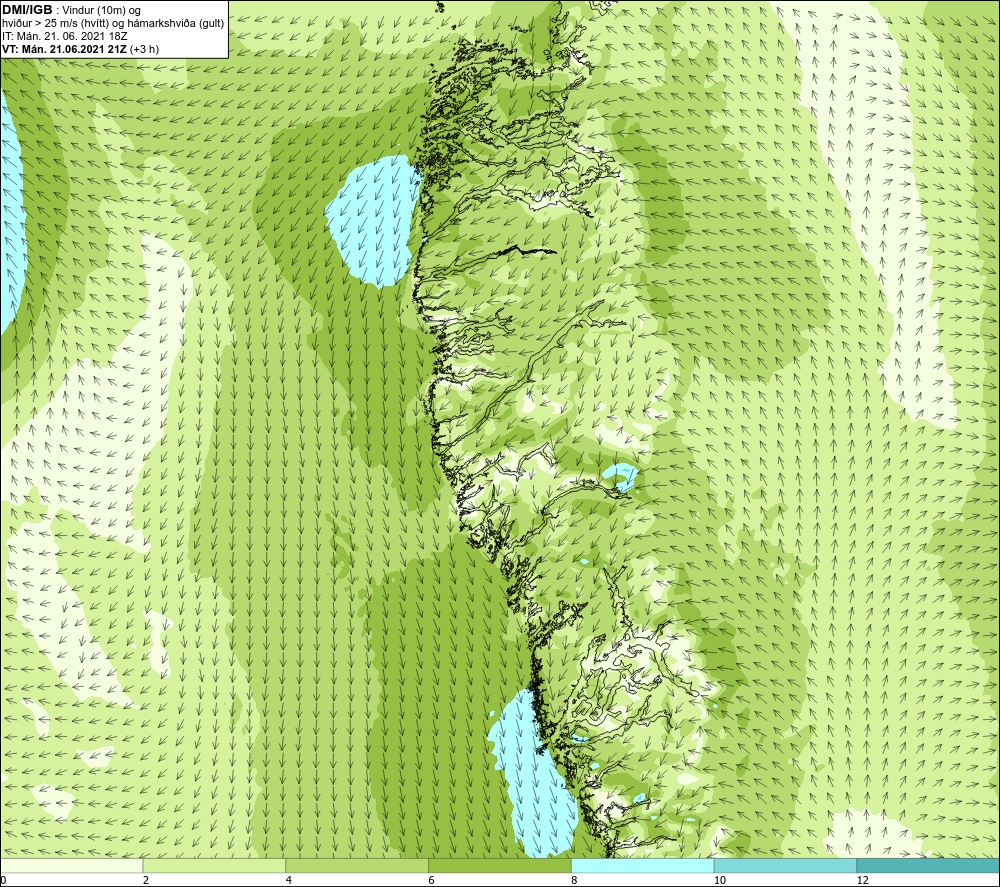
Task: Click the 0–2 m/s palest color bar segment
Action: click(71, 865)
